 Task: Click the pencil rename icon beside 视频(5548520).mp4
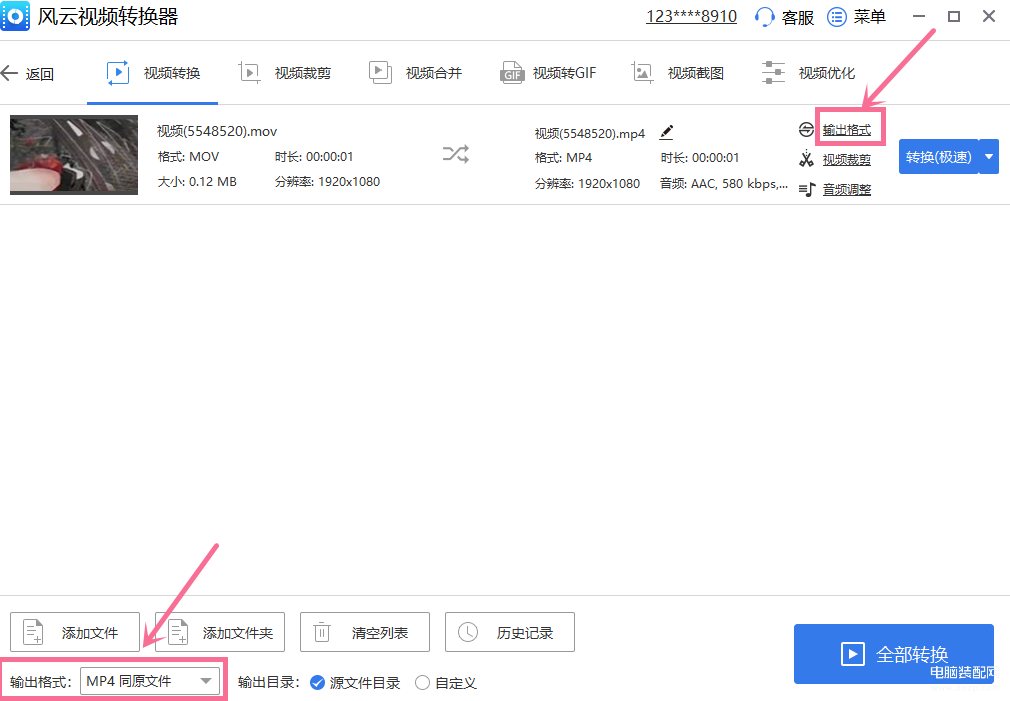tap(667, 132)
